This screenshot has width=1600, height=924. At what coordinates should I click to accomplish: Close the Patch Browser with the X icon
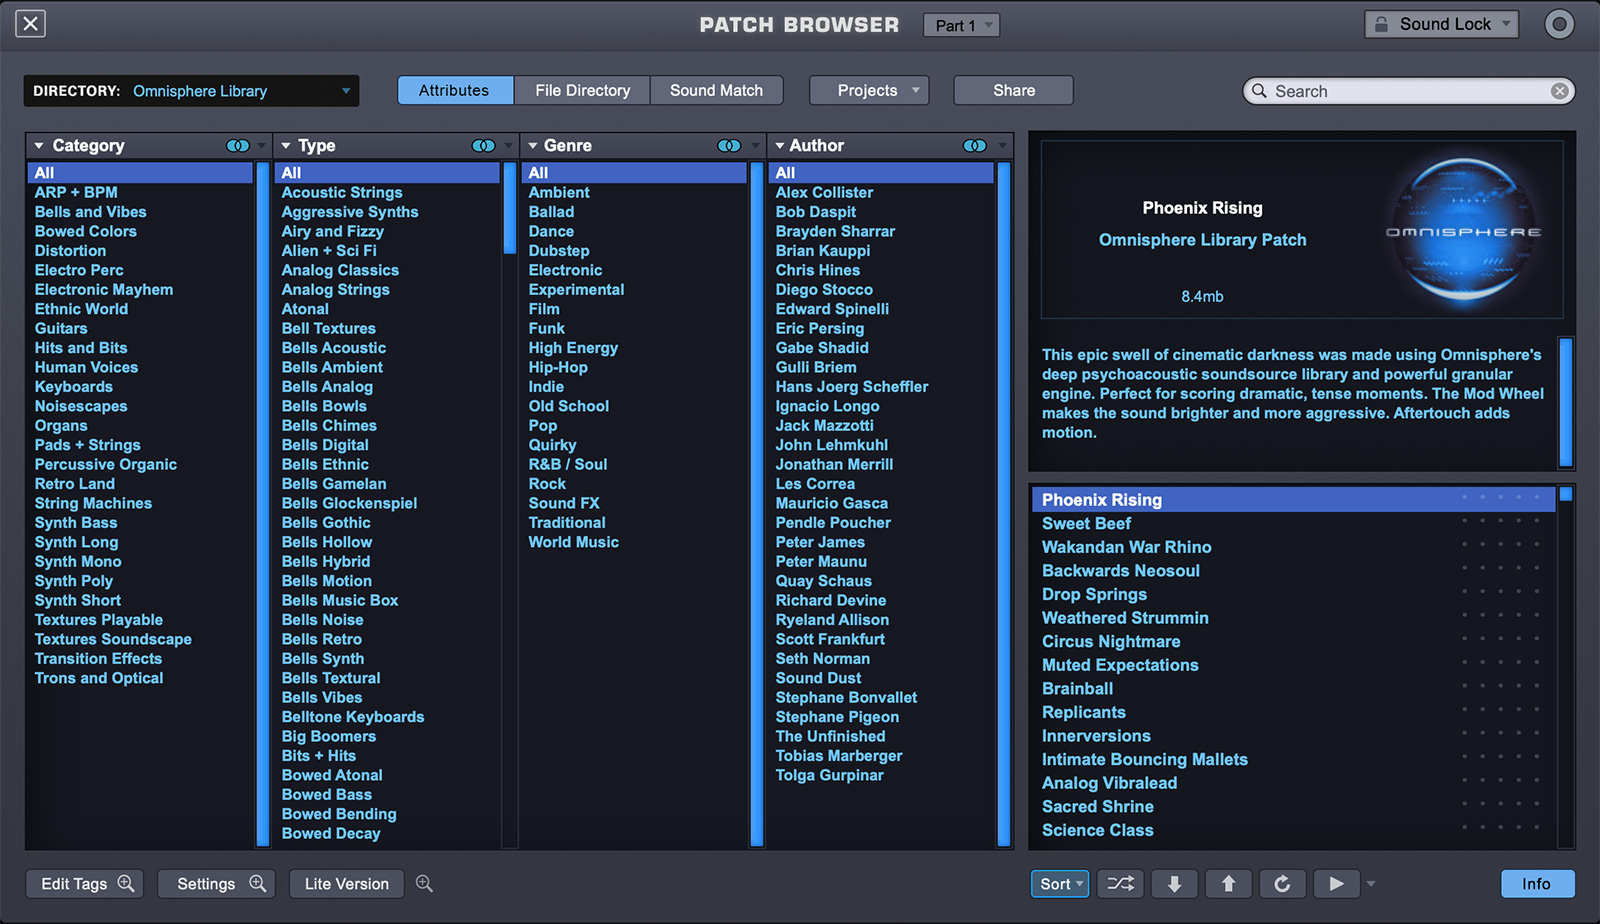(31, 24)
